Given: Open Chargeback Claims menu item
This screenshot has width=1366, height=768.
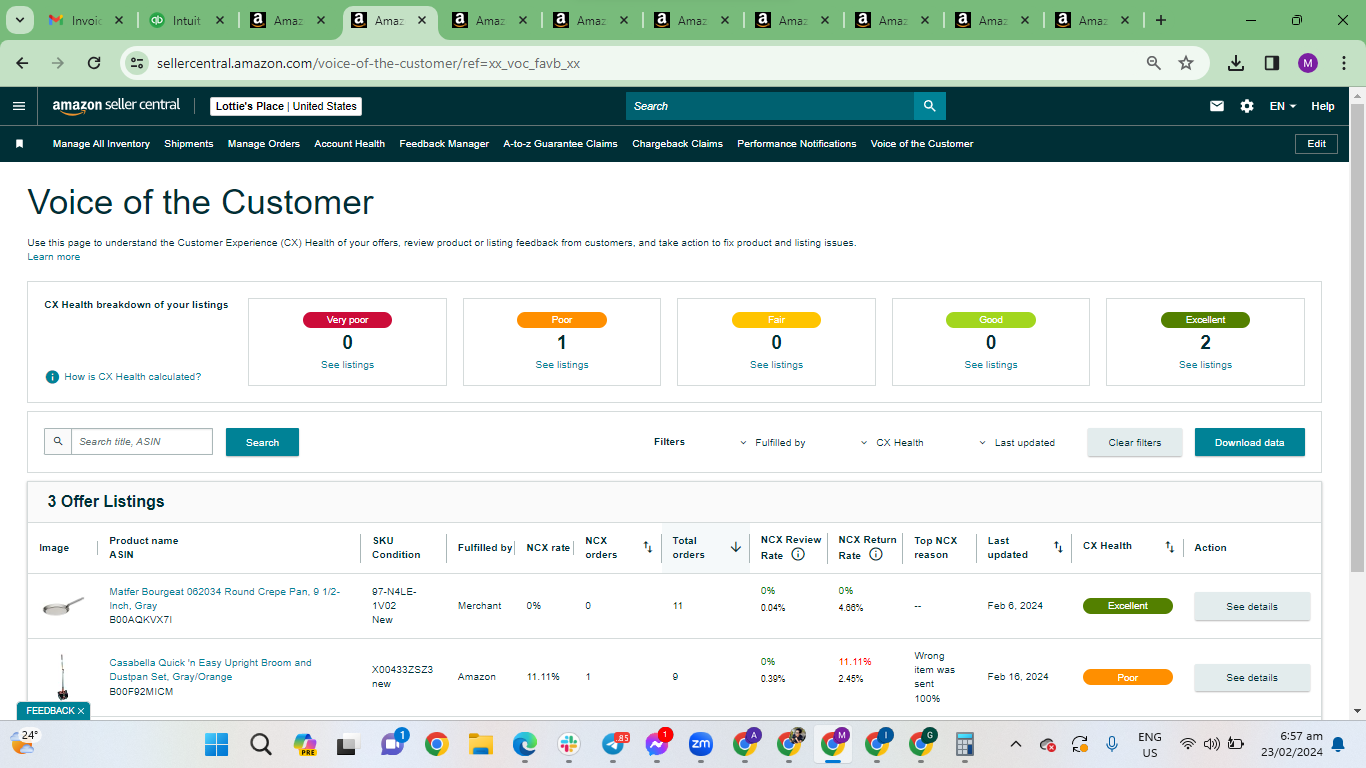Looking at the screenshot, I should 677,144.
